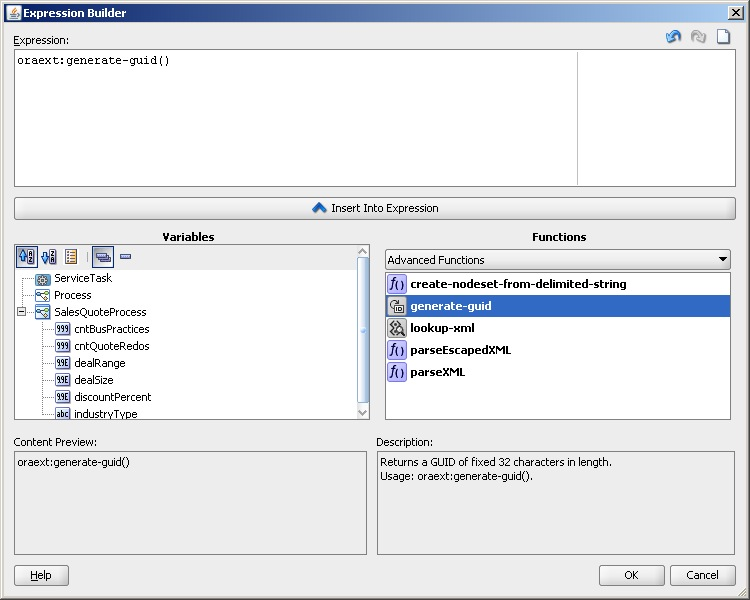Click the blue up arrow on Insert Into Expression

(319, 208)
